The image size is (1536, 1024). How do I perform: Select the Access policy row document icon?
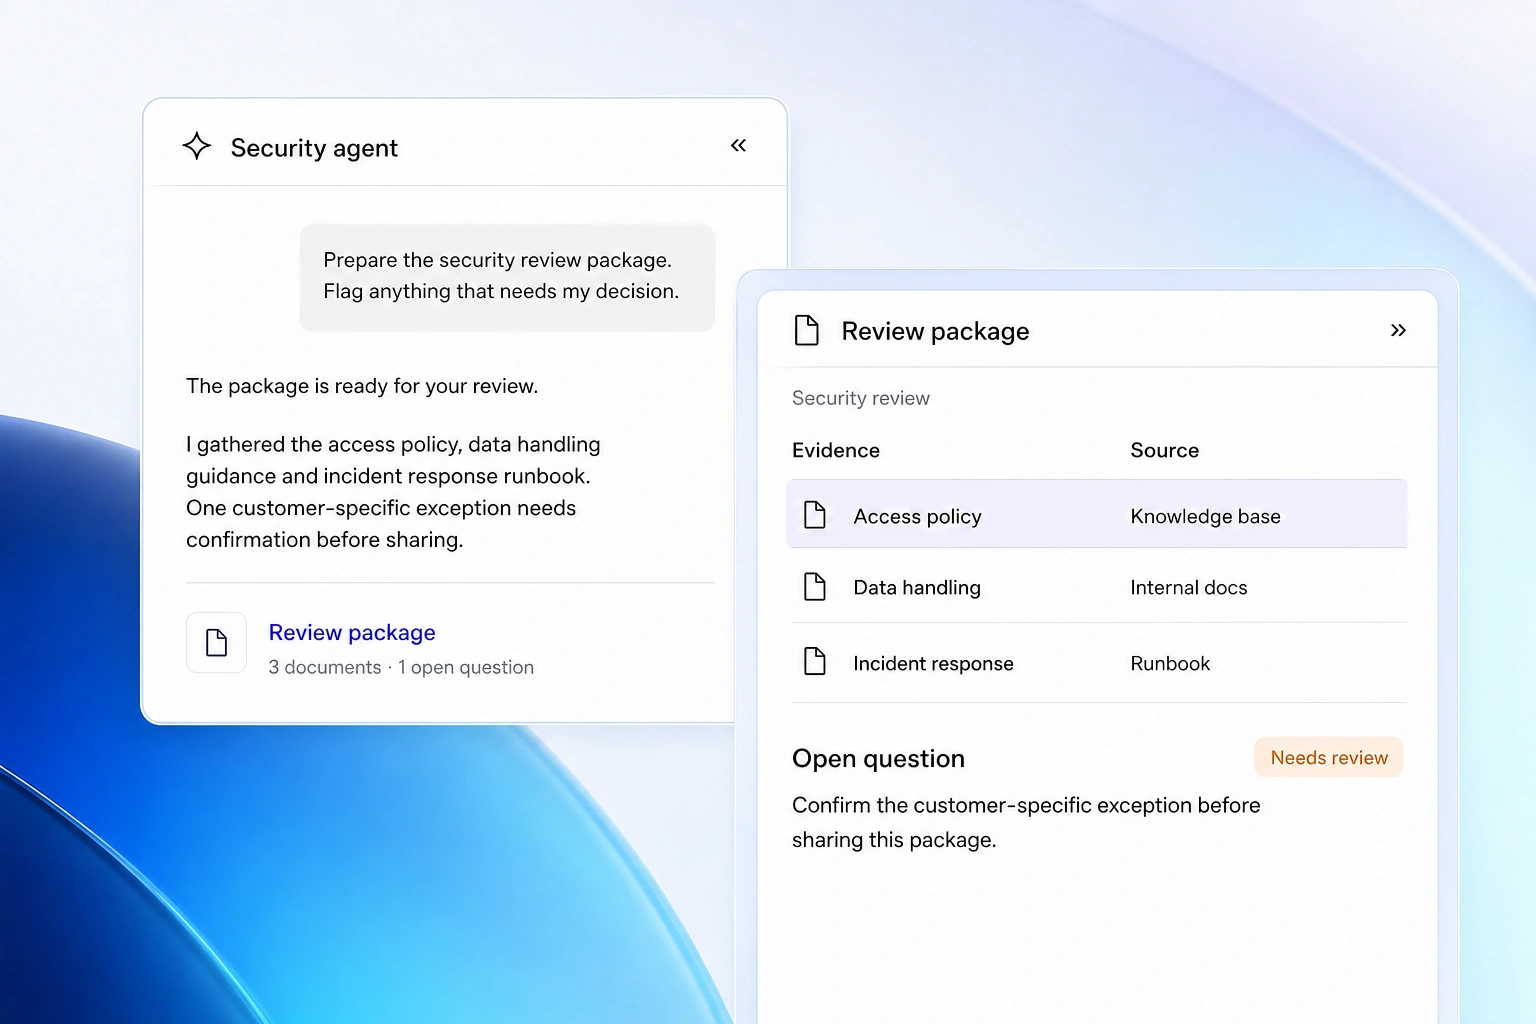815,515
